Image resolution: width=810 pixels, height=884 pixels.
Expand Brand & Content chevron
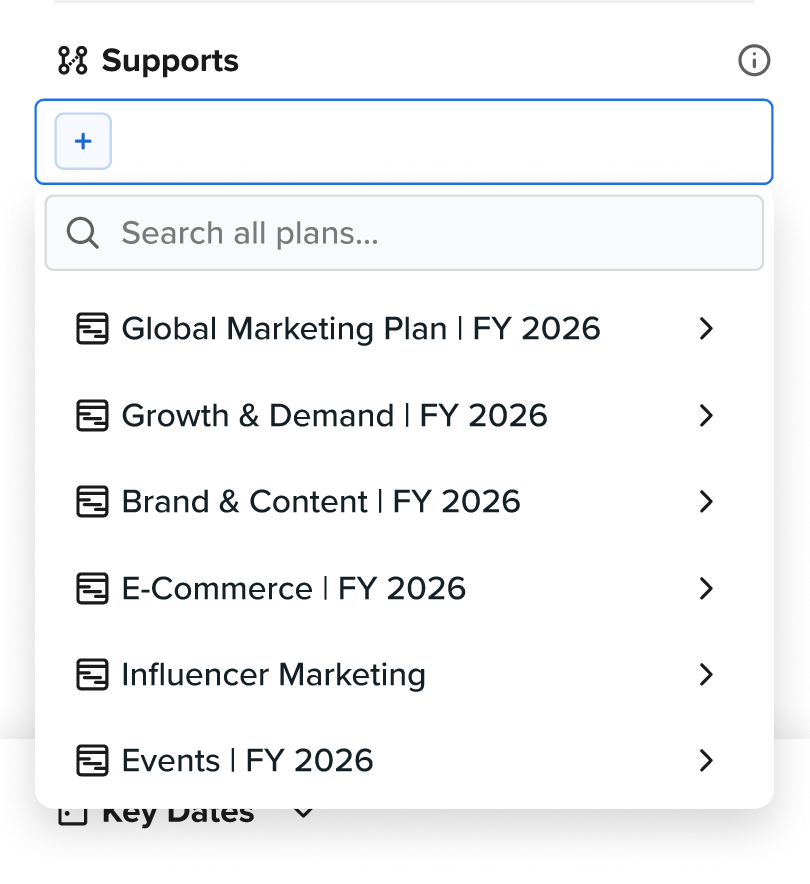click(x=707, y=502)
